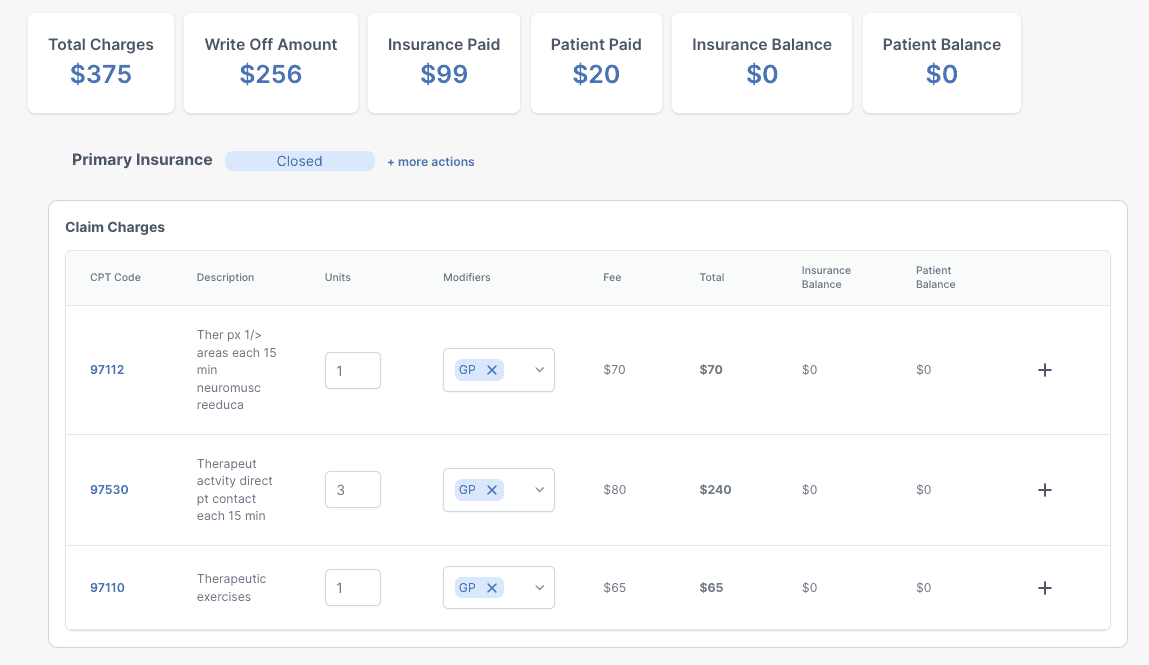Open modifiers dropdown for CPT 97112
1149x665 pixels.
[539, 370]
